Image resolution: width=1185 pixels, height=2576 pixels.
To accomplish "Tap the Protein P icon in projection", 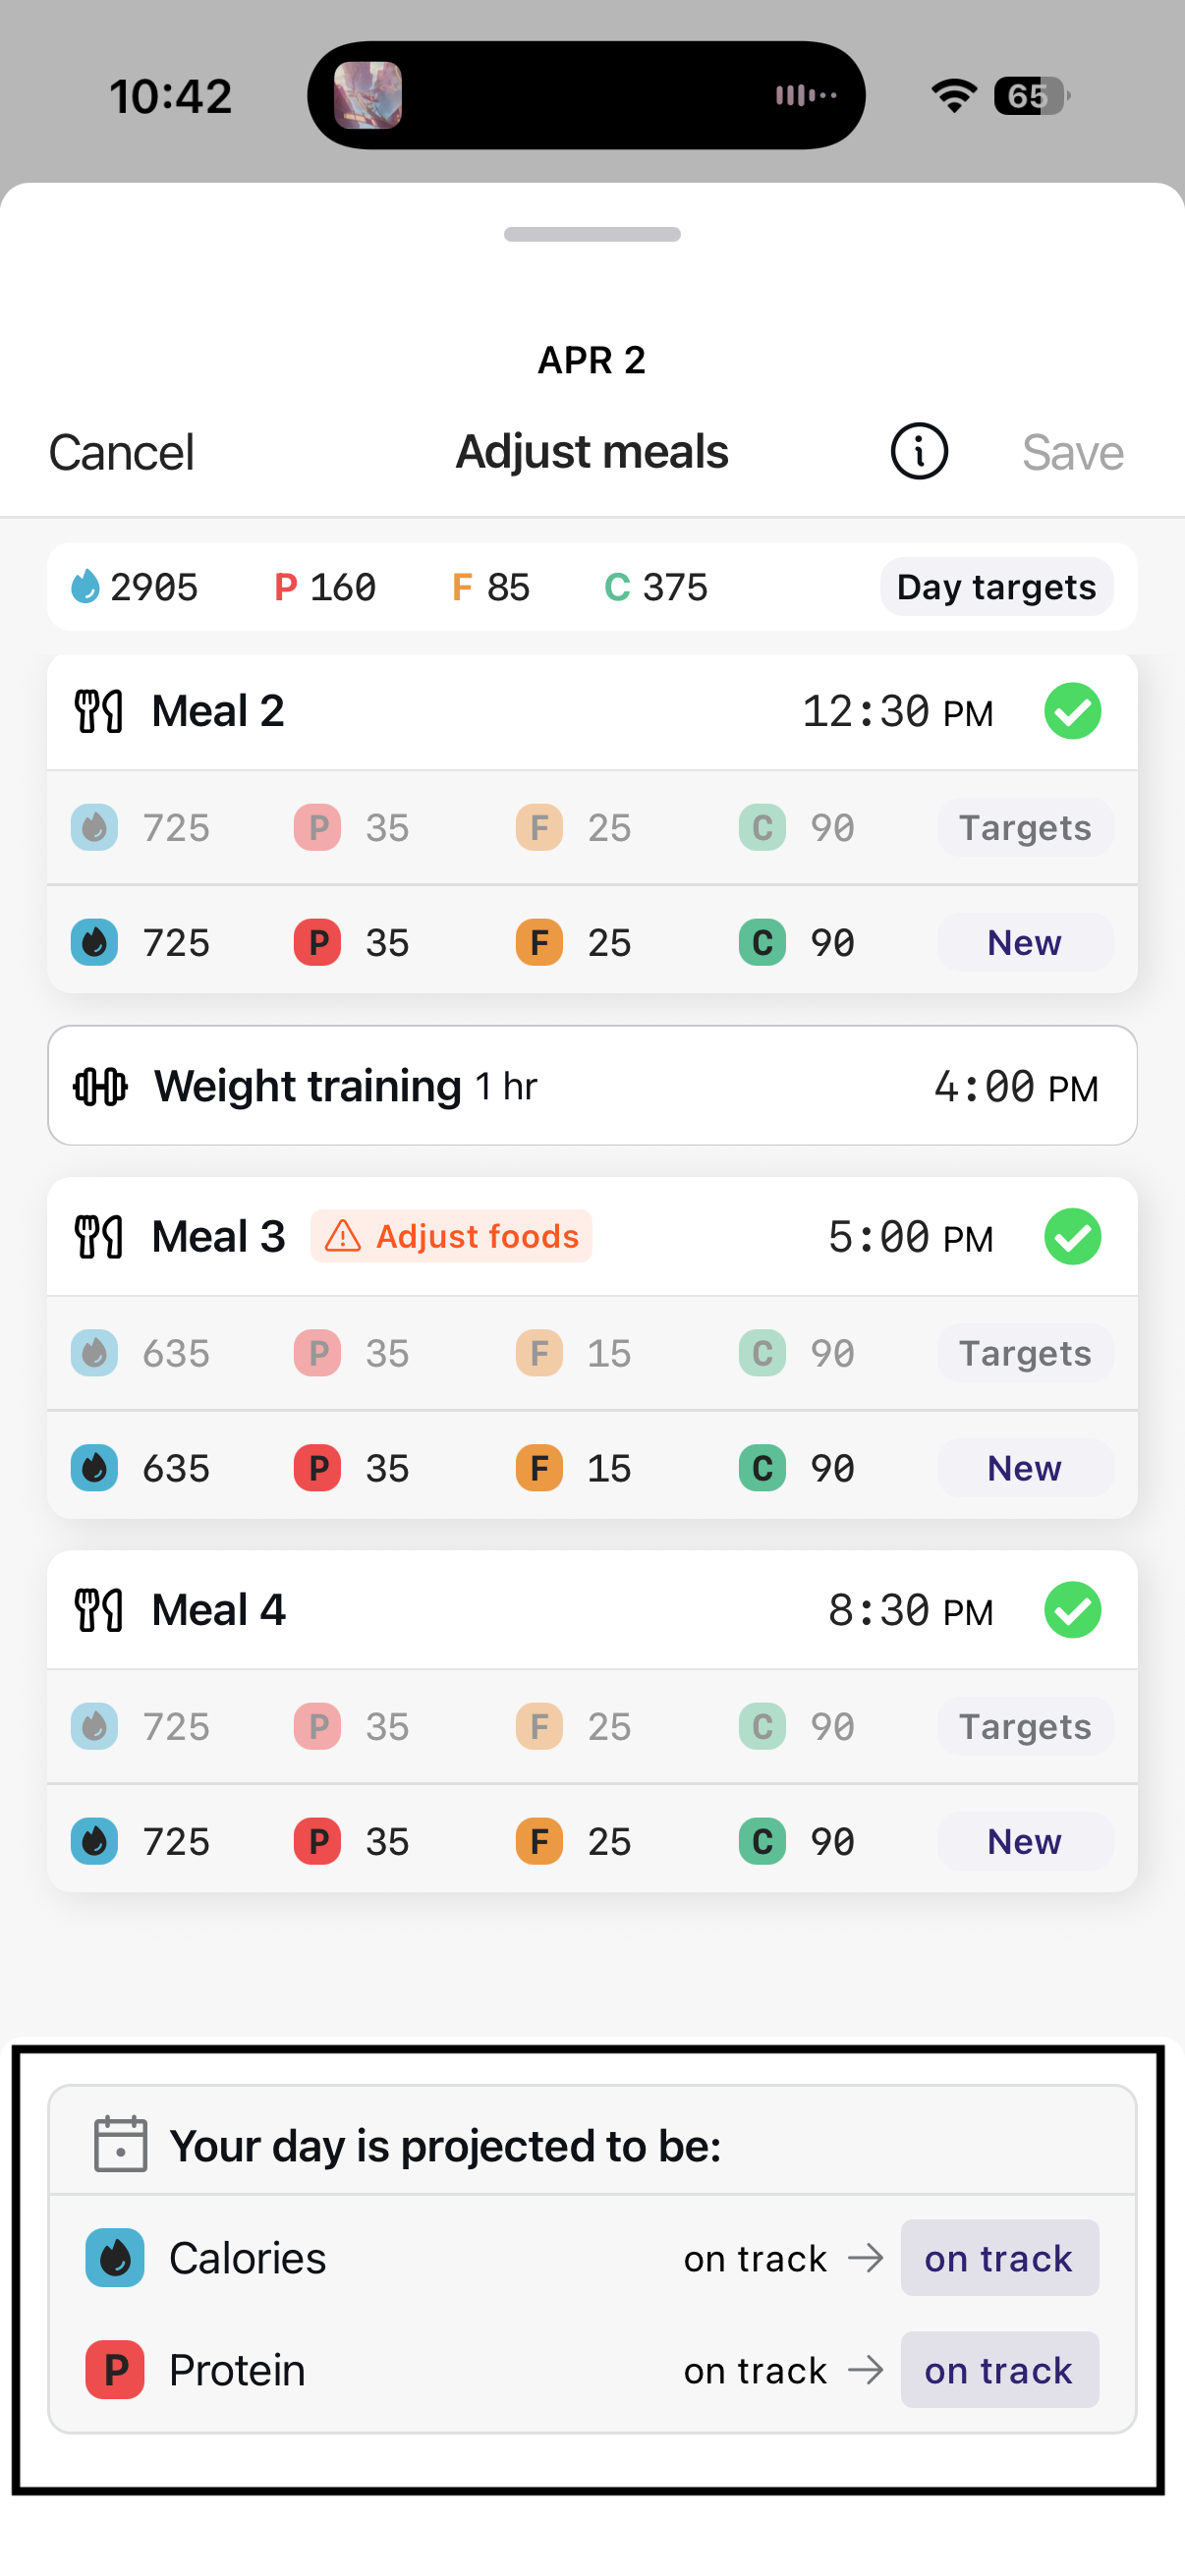I will coord(115,2370).
